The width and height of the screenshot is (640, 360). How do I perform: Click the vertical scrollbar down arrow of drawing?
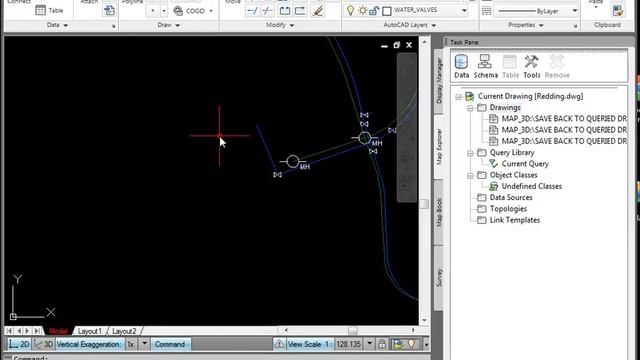pyautogui.click(x=424, y=320)
